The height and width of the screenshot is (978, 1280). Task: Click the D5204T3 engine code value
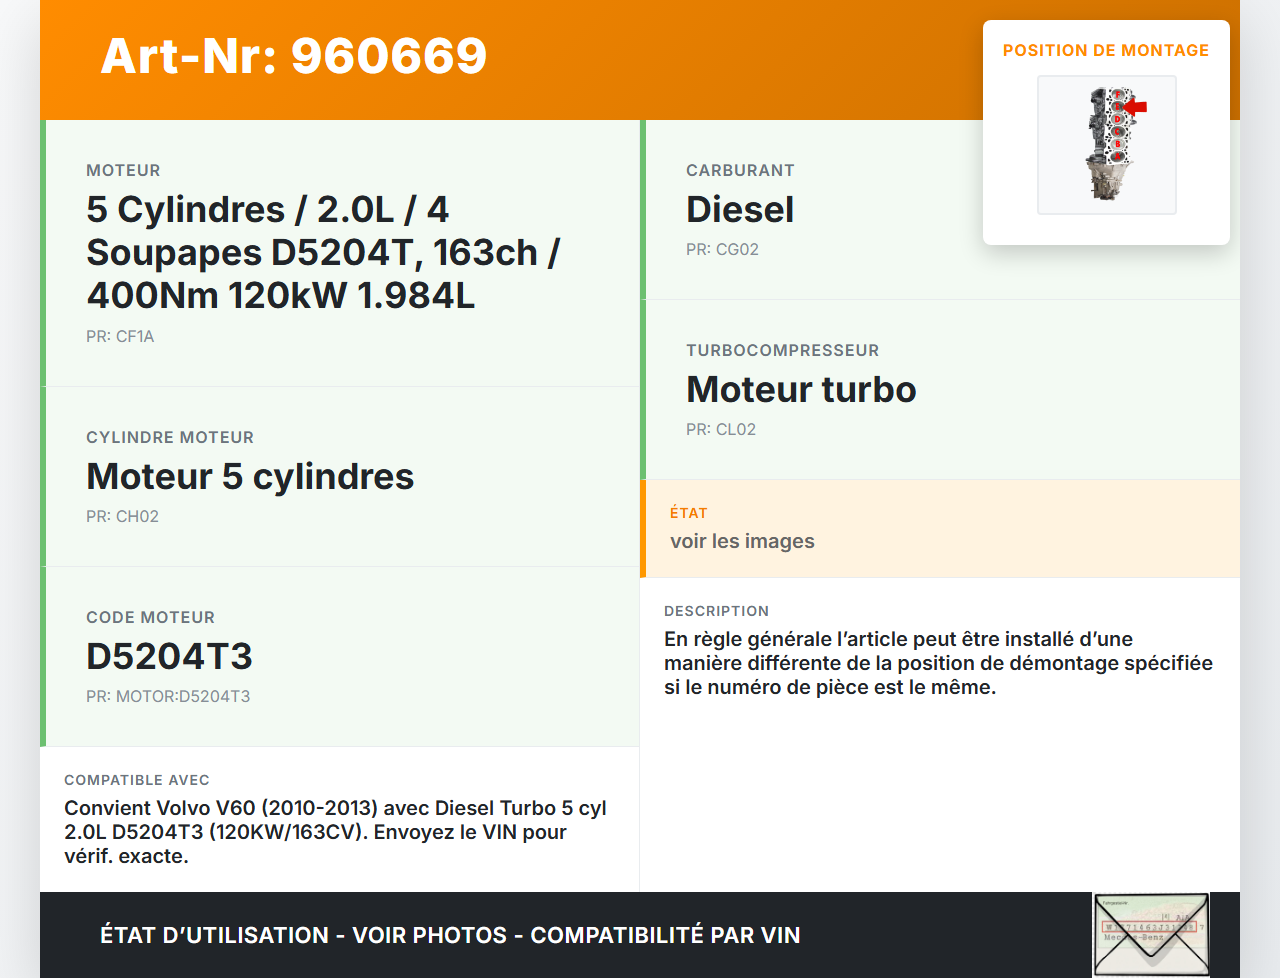pyautogui.click(x=169, y=656)
